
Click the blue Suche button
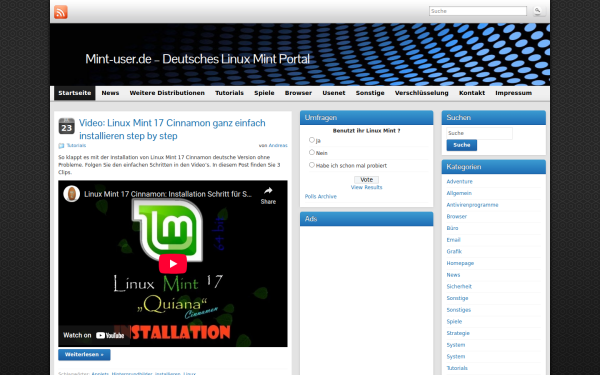(x=461, y=145)
